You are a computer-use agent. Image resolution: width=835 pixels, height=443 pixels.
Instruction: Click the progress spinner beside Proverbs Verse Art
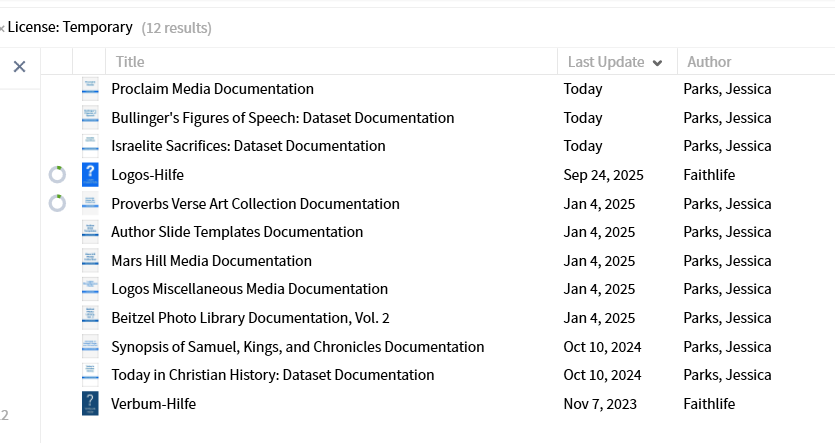[x=57, y=204]
